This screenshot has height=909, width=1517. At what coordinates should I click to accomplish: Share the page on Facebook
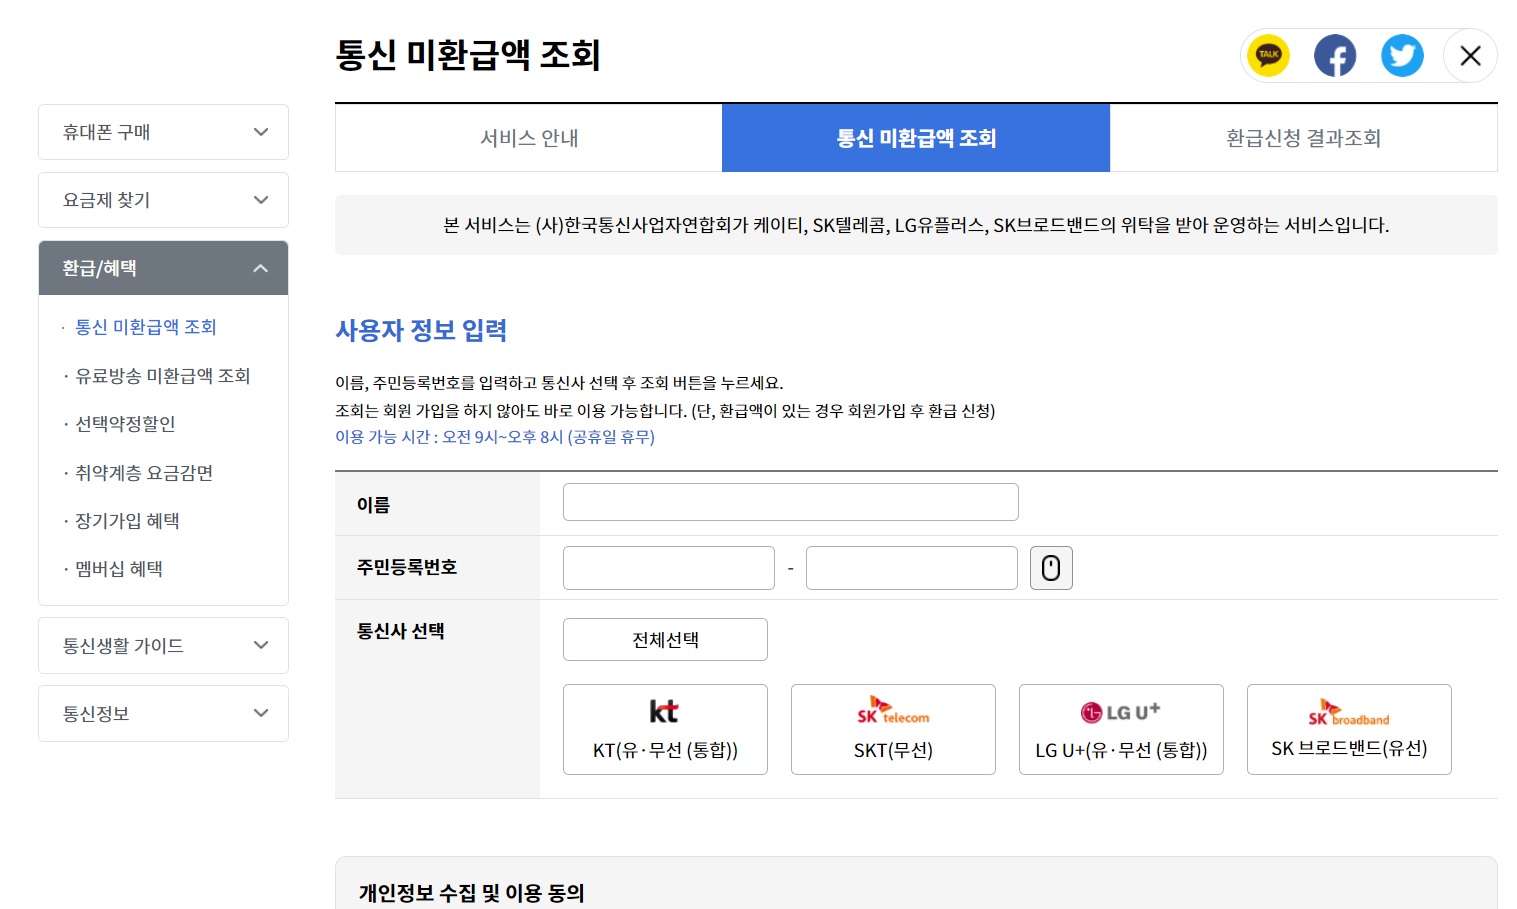tap(1335, 55)
